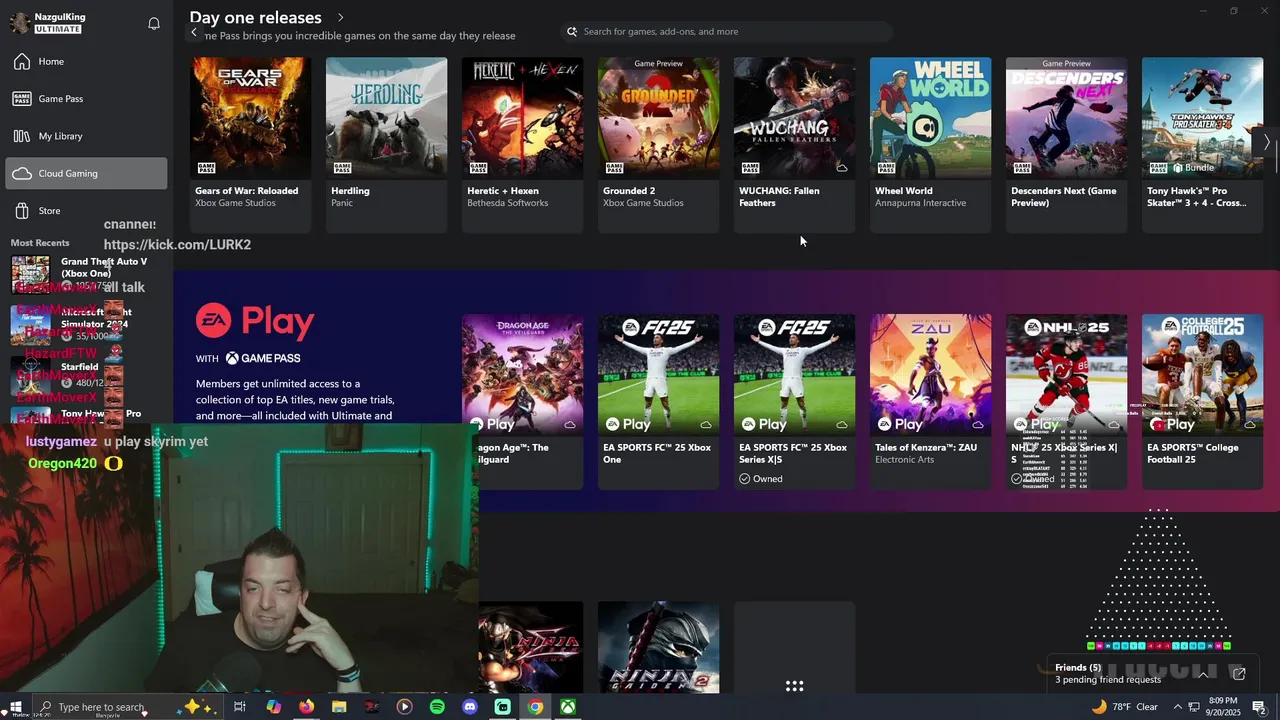The image size is (1280, 720).
Task: Click the EA Play logo heading
Action: [x=255, y=321]
